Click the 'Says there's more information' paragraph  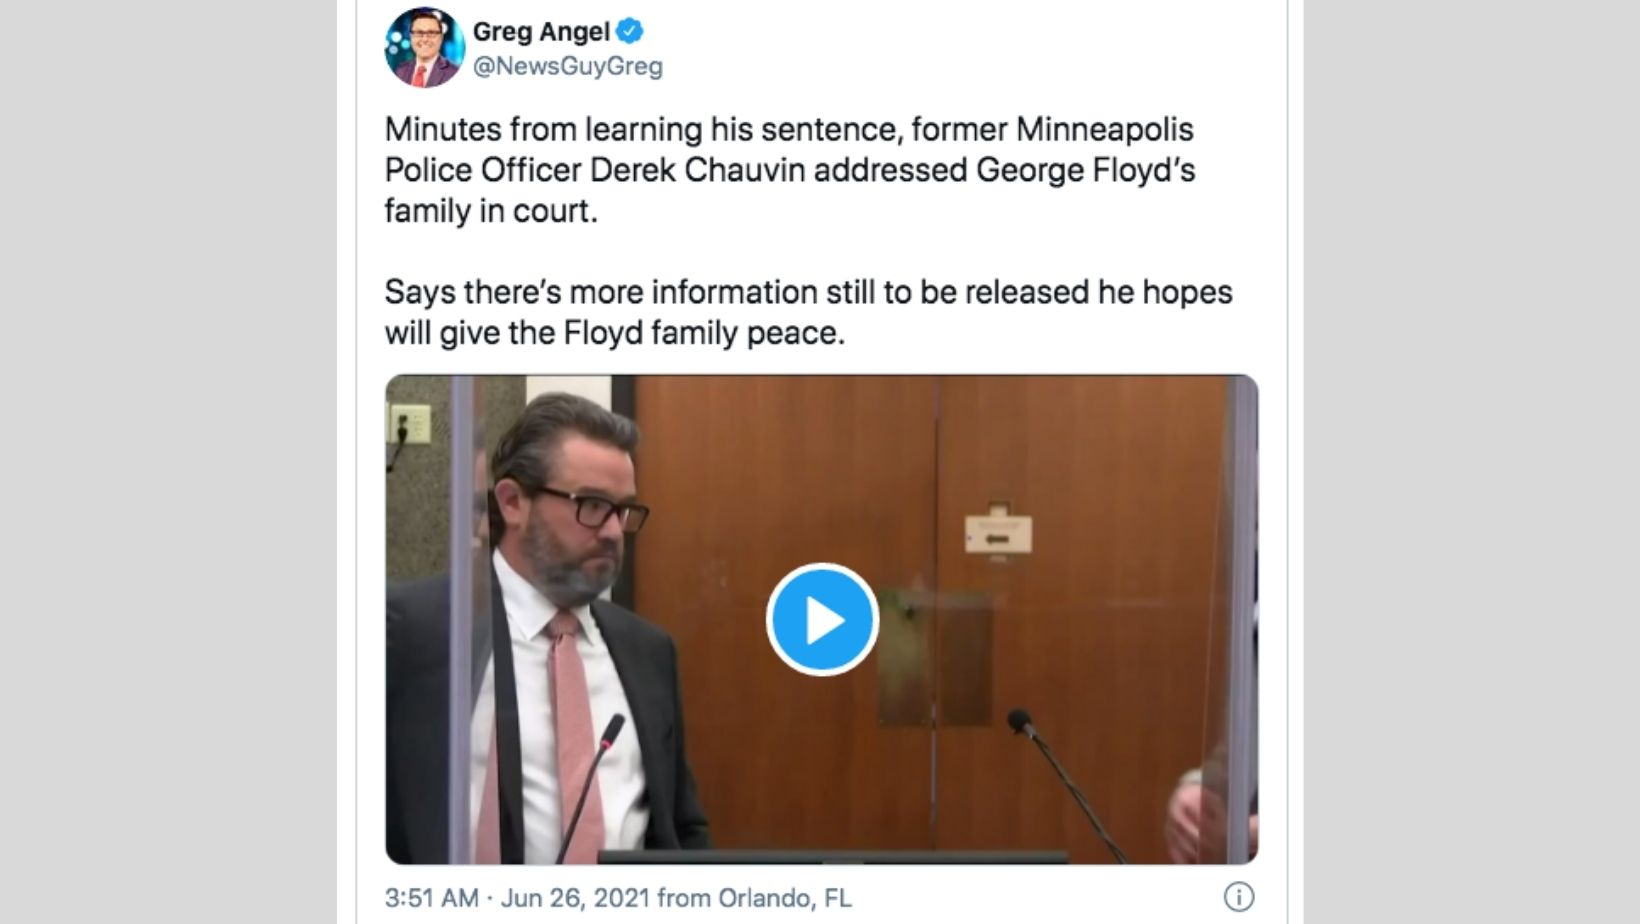click(808, 312)
